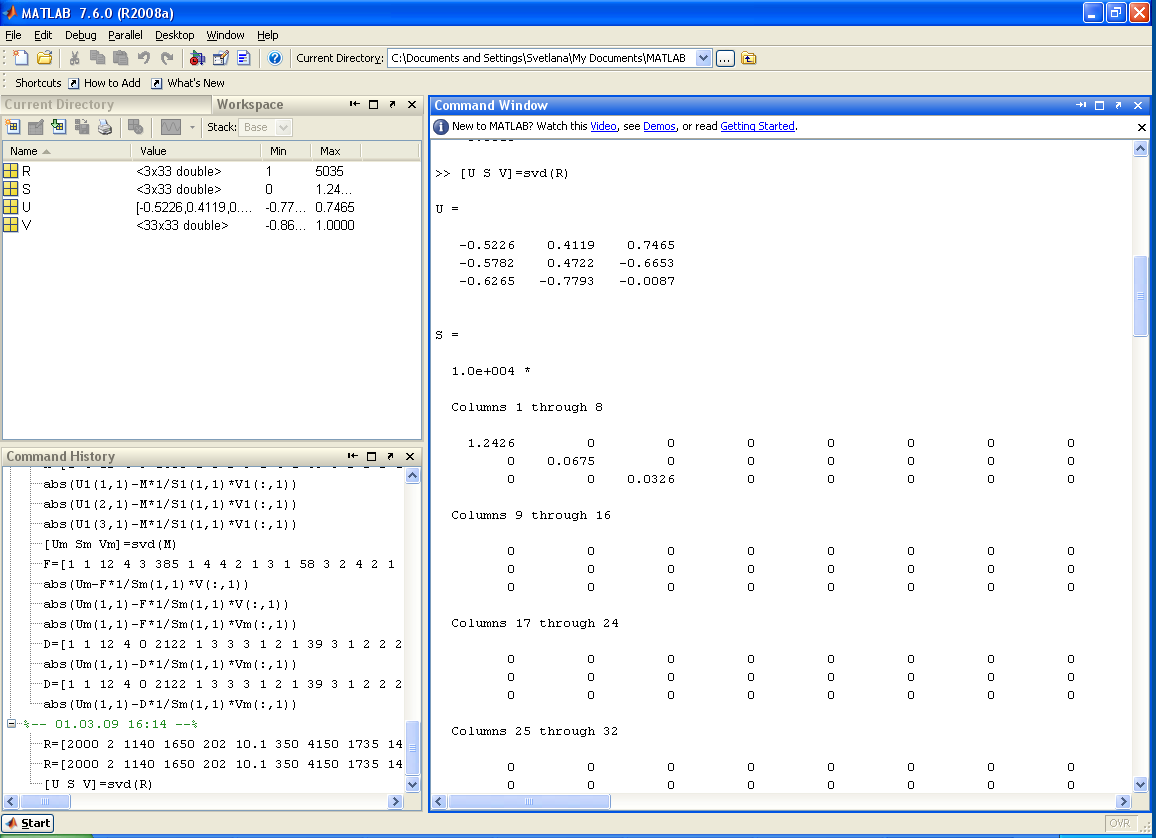Open MATLAB Help question mark icon
The width and height of the screenshot is (1156, 838).
(275, 57)
